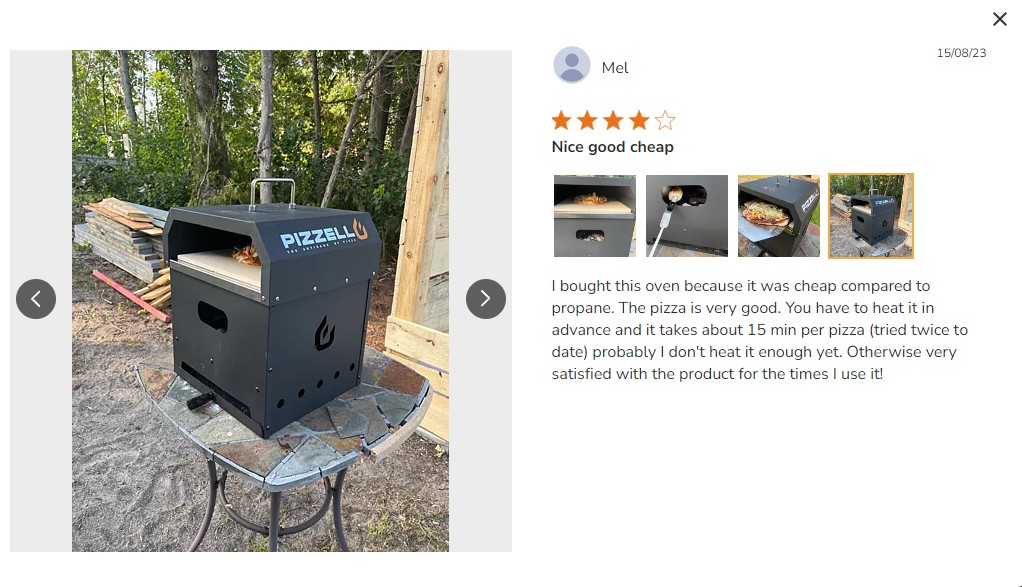Click the review title Nice good cheap
The width and height of the screenshot is (1022, 587).
point(612,147)
